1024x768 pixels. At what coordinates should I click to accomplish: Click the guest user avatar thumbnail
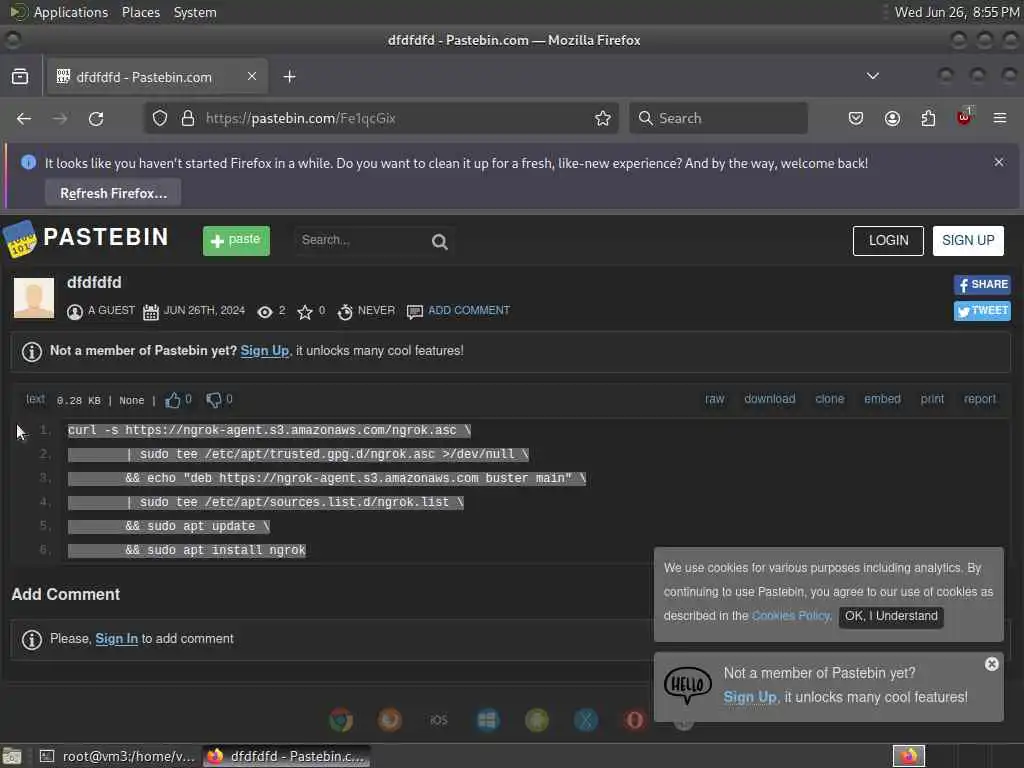[x=34, y=298]
